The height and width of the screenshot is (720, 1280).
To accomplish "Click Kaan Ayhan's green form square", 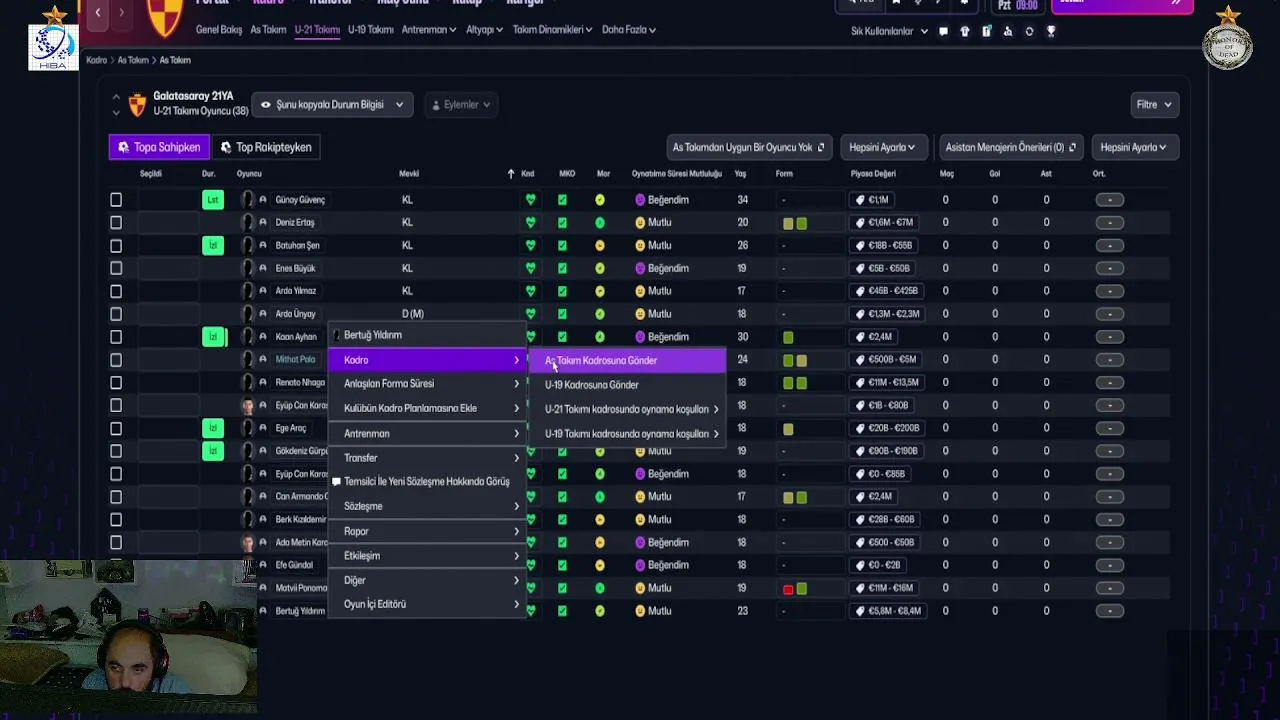I will click(788, 338).
